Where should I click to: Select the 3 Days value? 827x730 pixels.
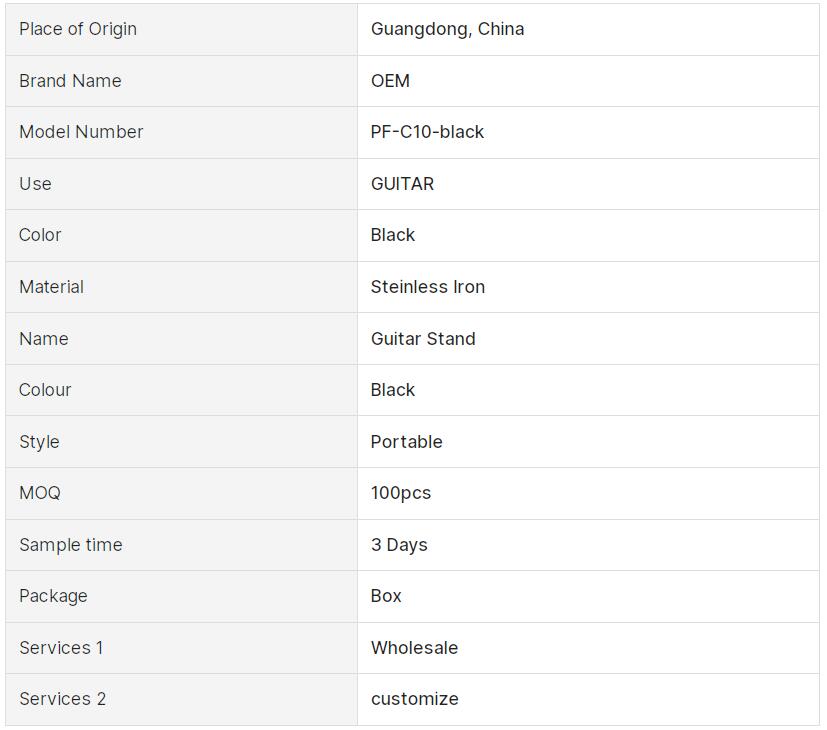point(399,545)
